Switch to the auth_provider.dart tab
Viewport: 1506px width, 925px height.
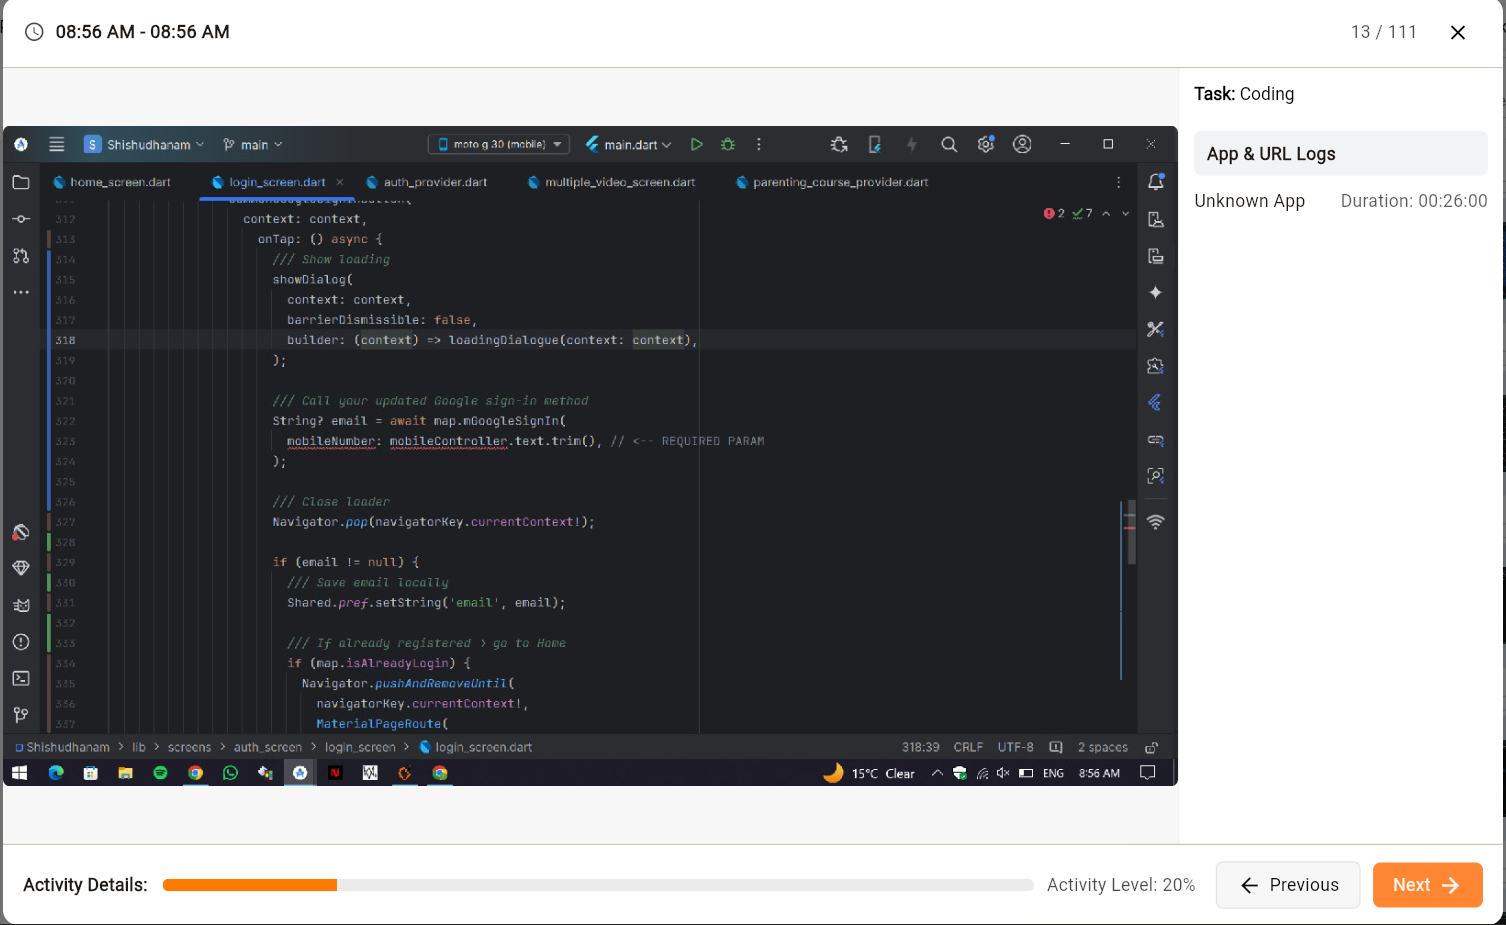click(x=434, y=182)
